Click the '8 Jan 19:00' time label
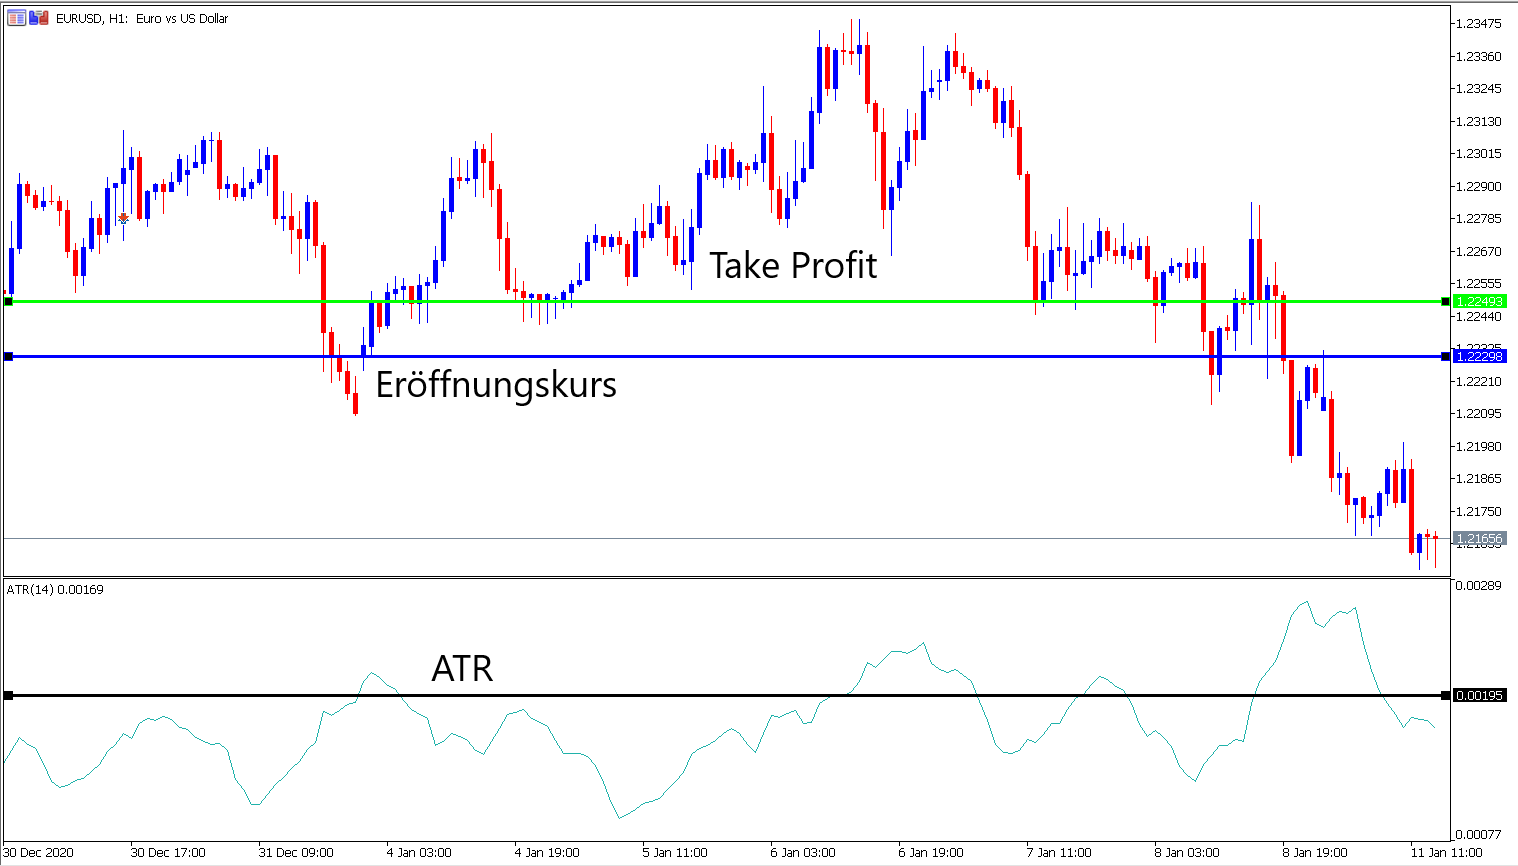 [1315, 853]
